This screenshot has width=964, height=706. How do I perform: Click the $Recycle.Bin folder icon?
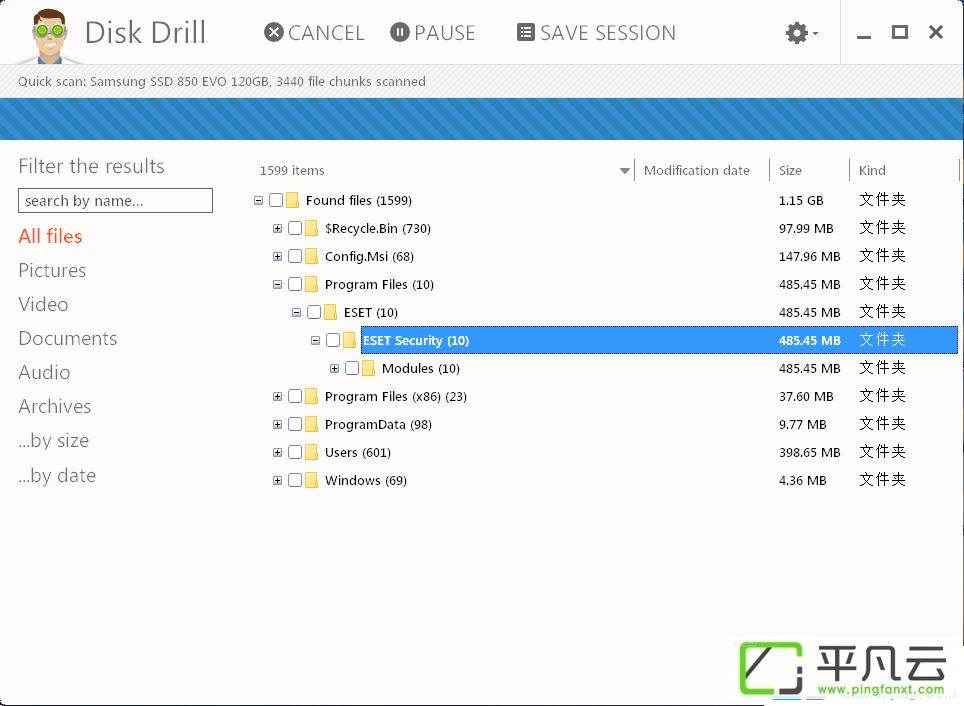[312, 229]
